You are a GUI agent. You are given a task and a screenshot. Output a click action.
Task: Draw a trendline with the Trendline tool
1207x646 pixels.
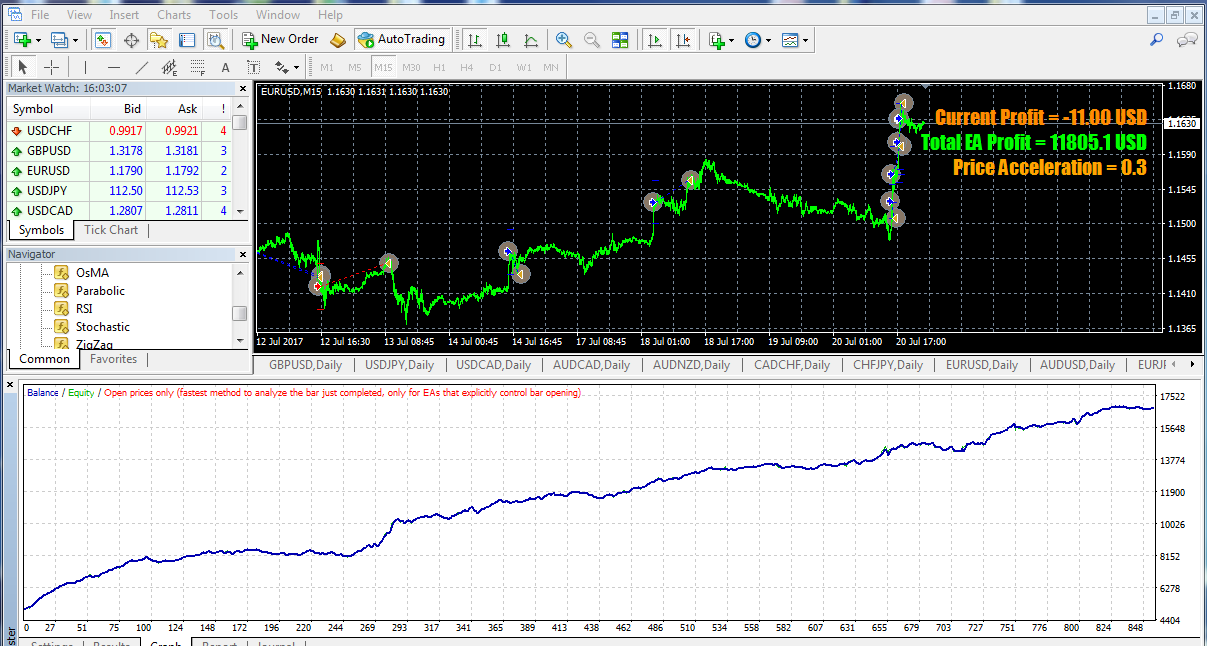142,68
